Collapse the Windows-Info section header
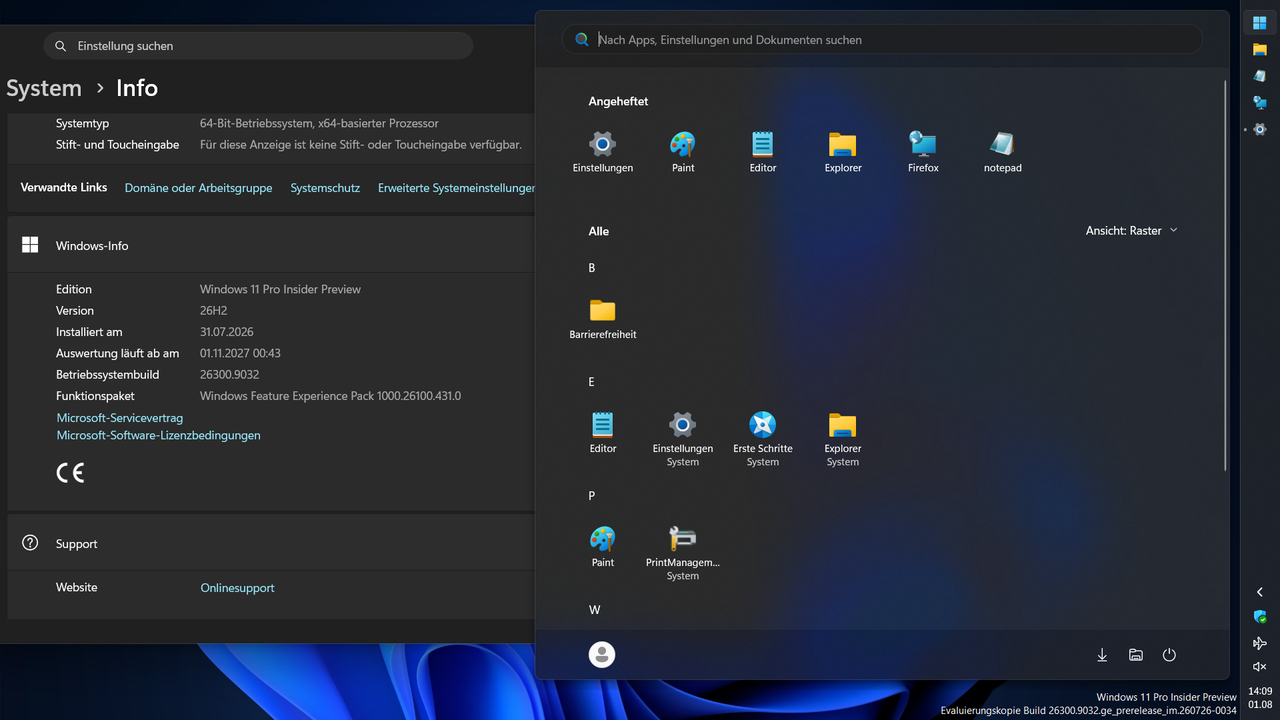 tap(271, 245)
